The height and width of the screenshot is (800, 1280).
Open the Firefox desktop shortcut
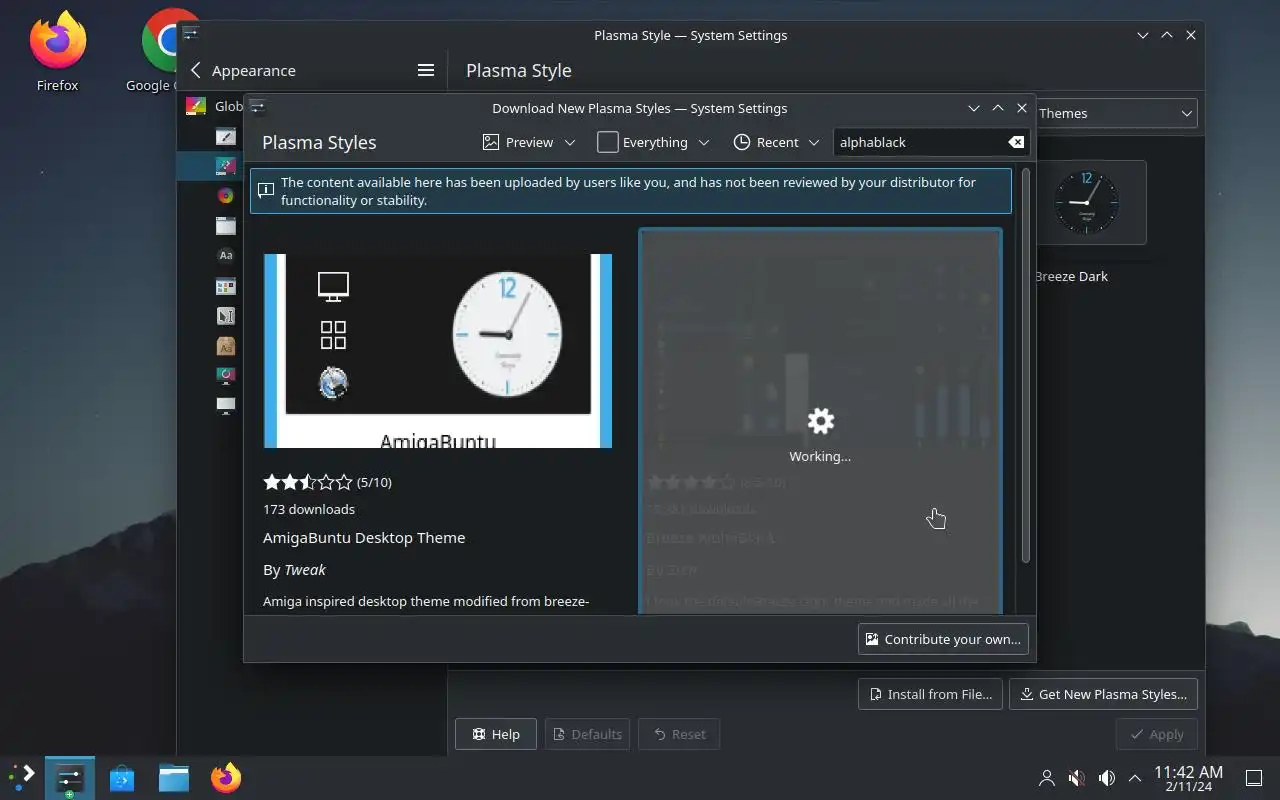[x=57, y=52]
